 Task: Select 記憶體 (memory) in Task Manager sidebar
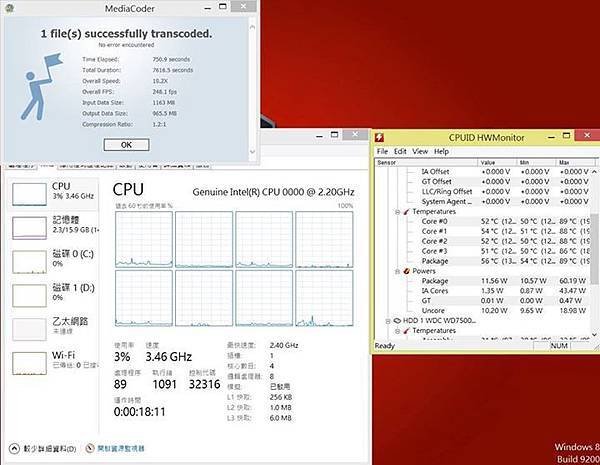tap(53, 228)
